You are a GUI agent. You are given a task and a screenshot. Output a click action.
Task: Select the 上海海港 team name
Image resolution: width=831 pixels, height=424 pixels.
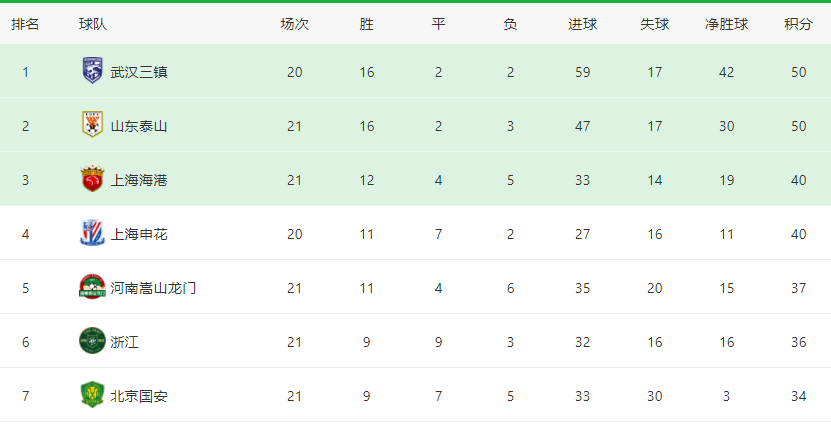[x=139, y=180]
